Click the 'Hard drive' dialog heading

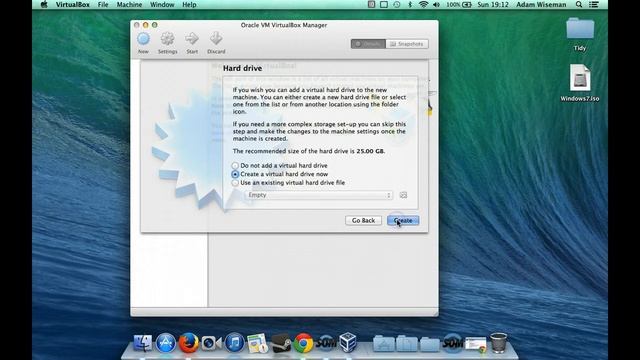242,68
